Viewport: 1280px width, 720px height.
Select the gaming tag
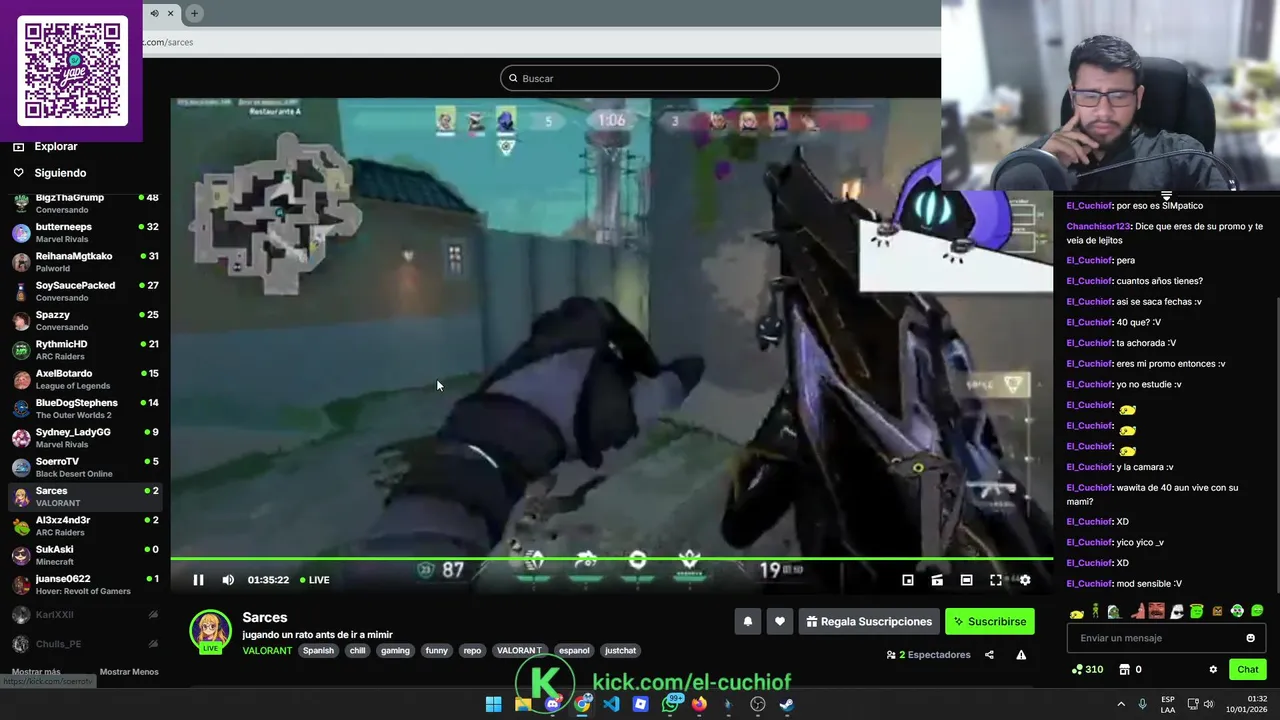tap(395, 650)
